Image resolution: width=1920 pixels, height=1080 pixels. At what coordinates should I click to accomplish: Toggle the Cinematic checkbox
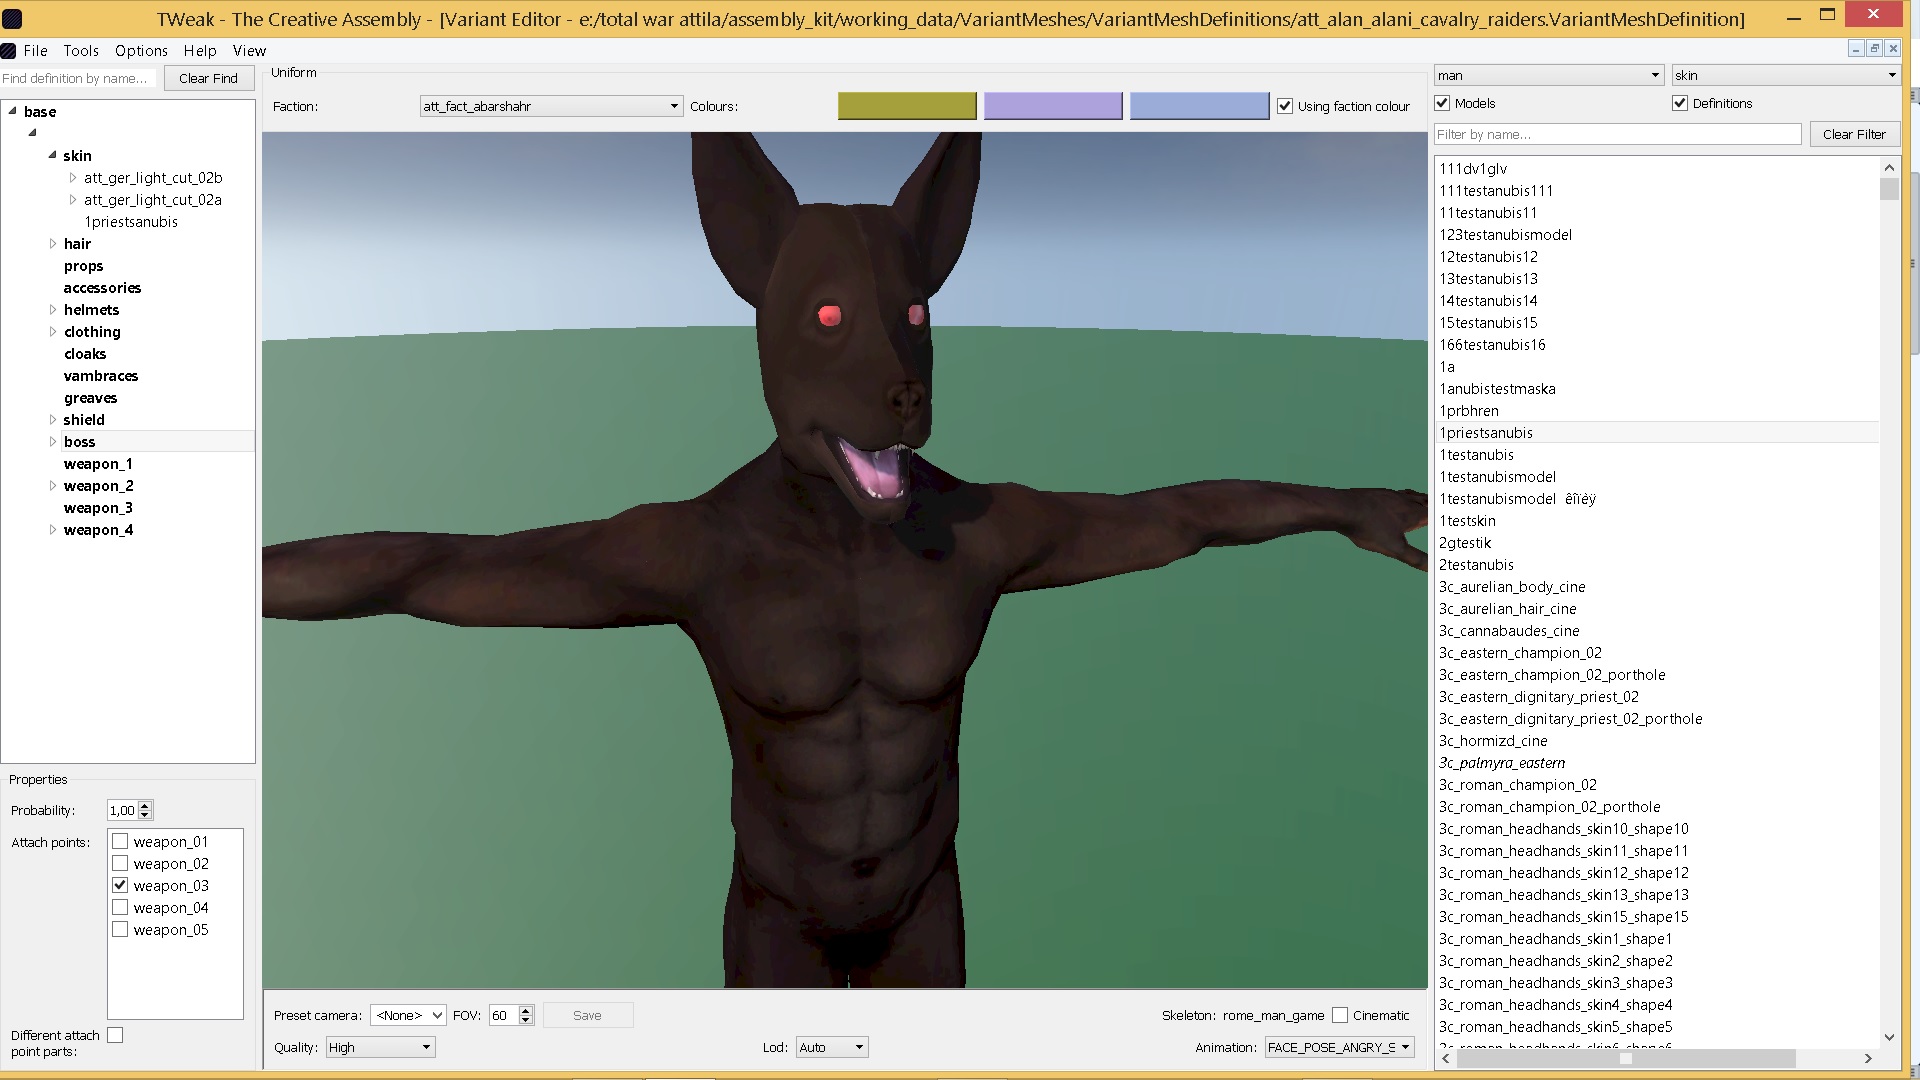1340,1015
